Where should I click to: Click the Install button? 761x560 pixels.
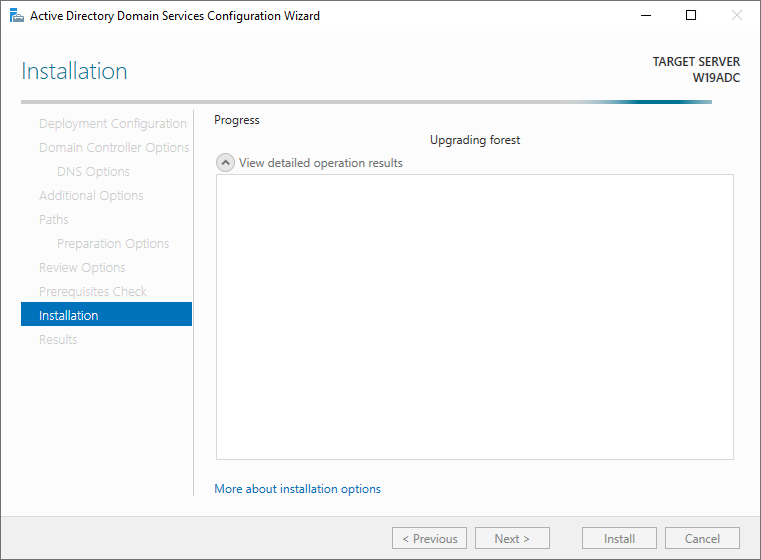[x=619, y=538]
